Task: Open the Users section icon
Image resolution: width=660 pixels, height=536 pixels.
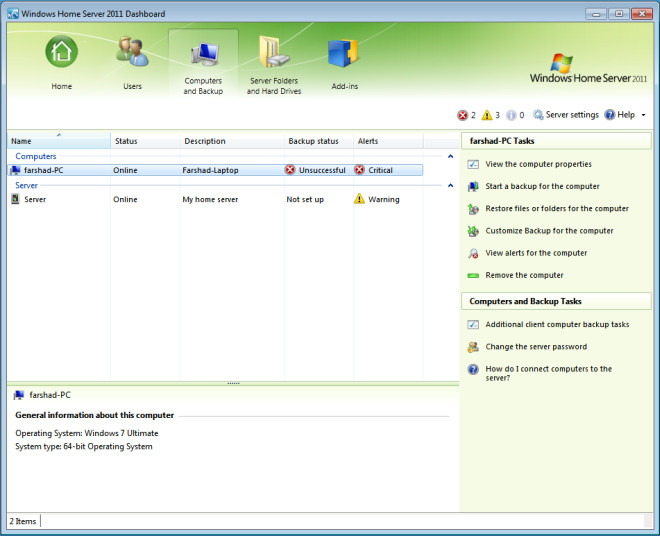Action: click(x=132, y=52)
